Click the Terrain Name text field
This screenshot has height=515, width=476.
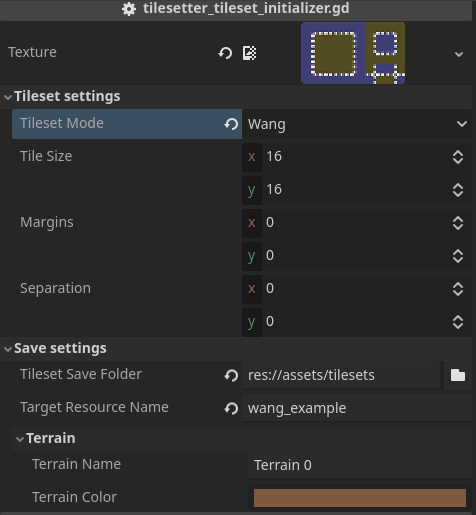(360, 465)
